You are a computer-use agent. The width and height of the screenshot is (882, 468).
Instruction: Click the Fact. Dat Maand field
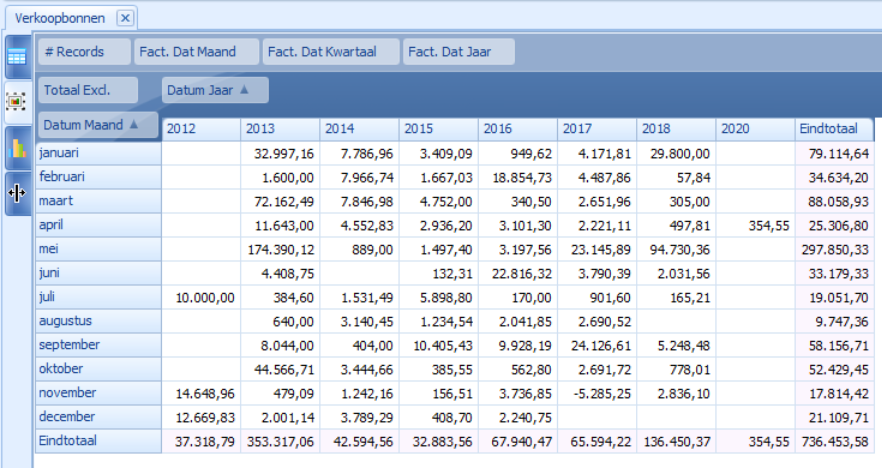click(x=196, y=52)
